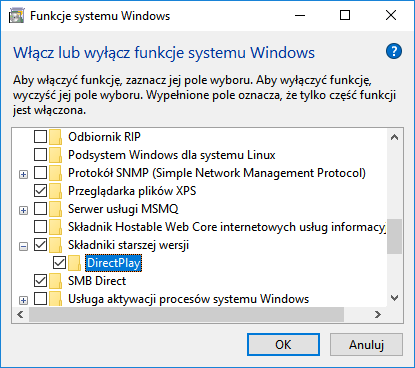Click the folder icon beside Odbiornik RIP
The height and width of the screenshot is (368, 415).
pos(56,137)
